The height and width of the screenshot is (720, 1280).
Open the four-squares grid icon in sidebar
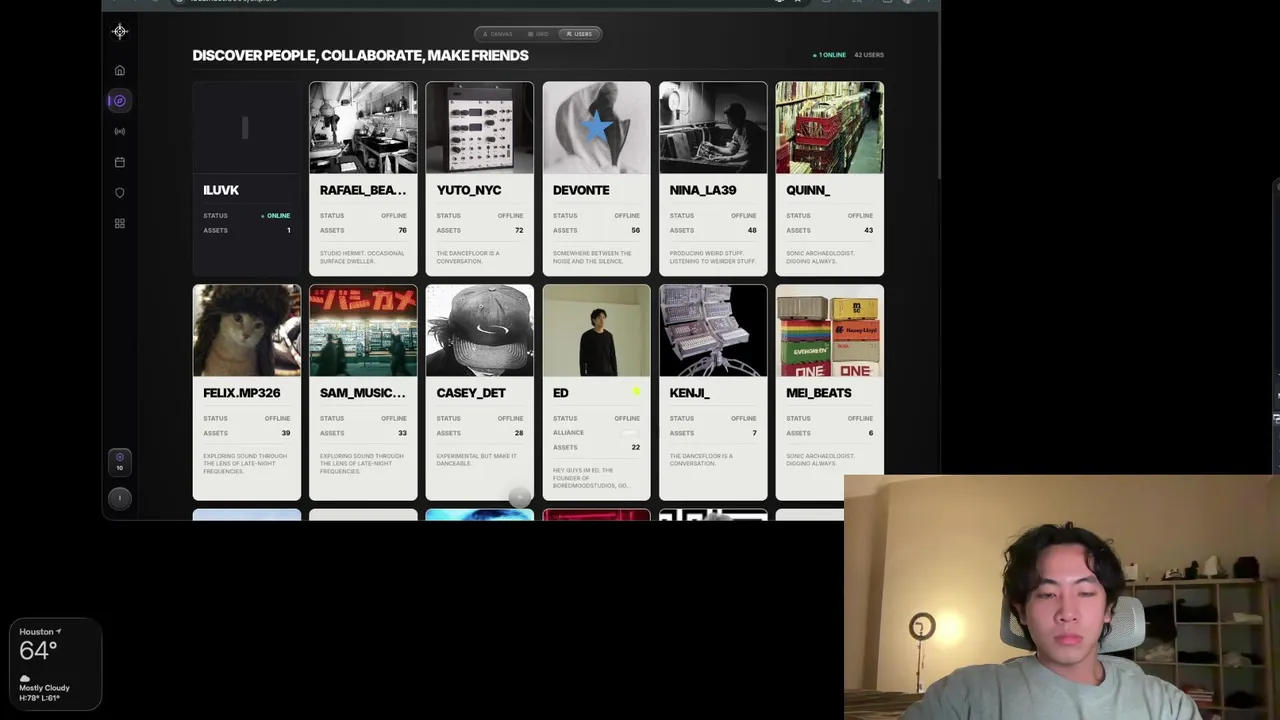(119, 223)
